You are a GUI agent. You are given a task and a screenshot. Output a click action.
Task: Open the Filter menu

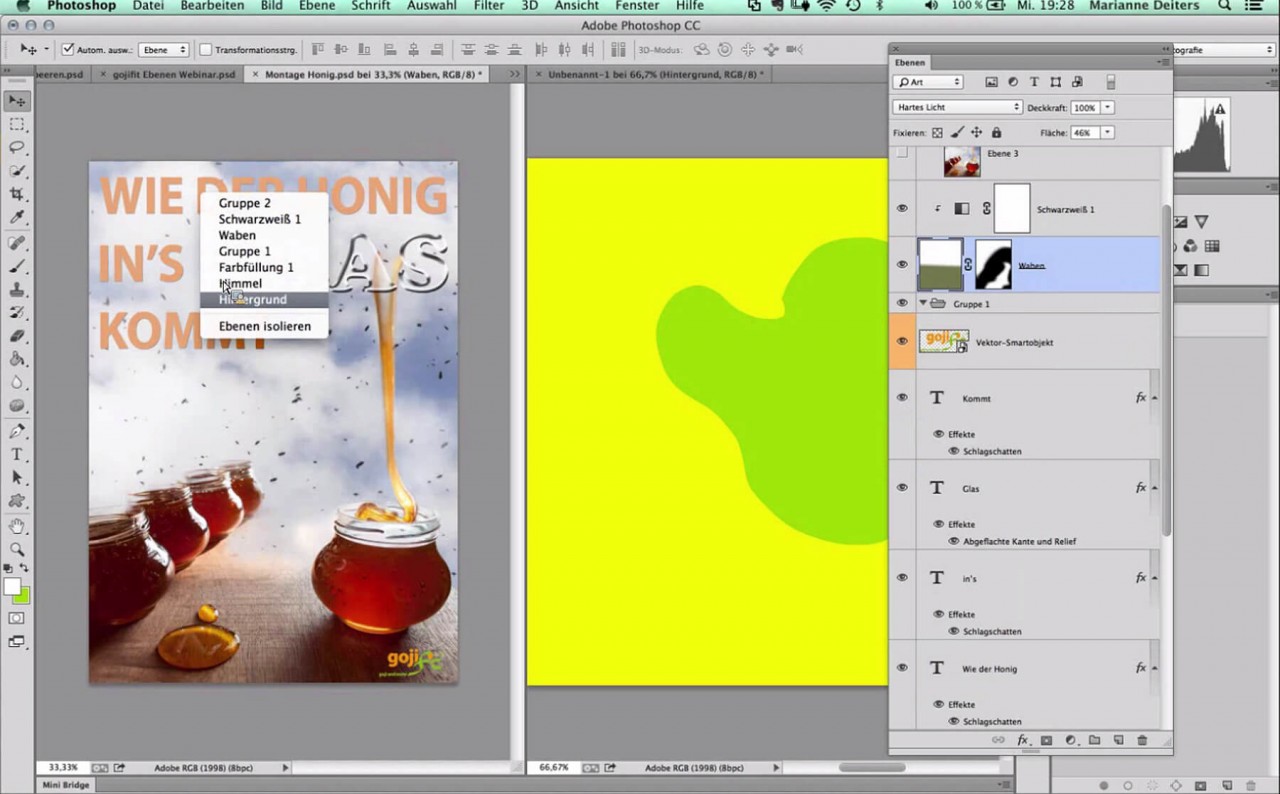click(x=488, y=6)
